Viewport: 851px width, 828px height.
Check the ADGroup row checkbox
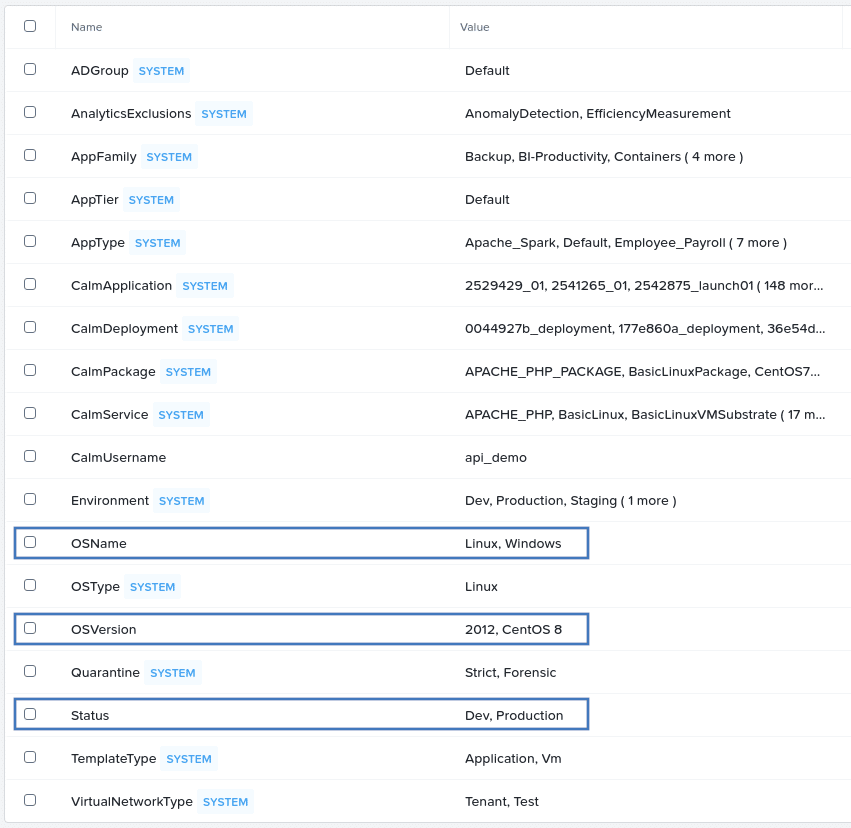pyautogui.click(x=29, y=69)
